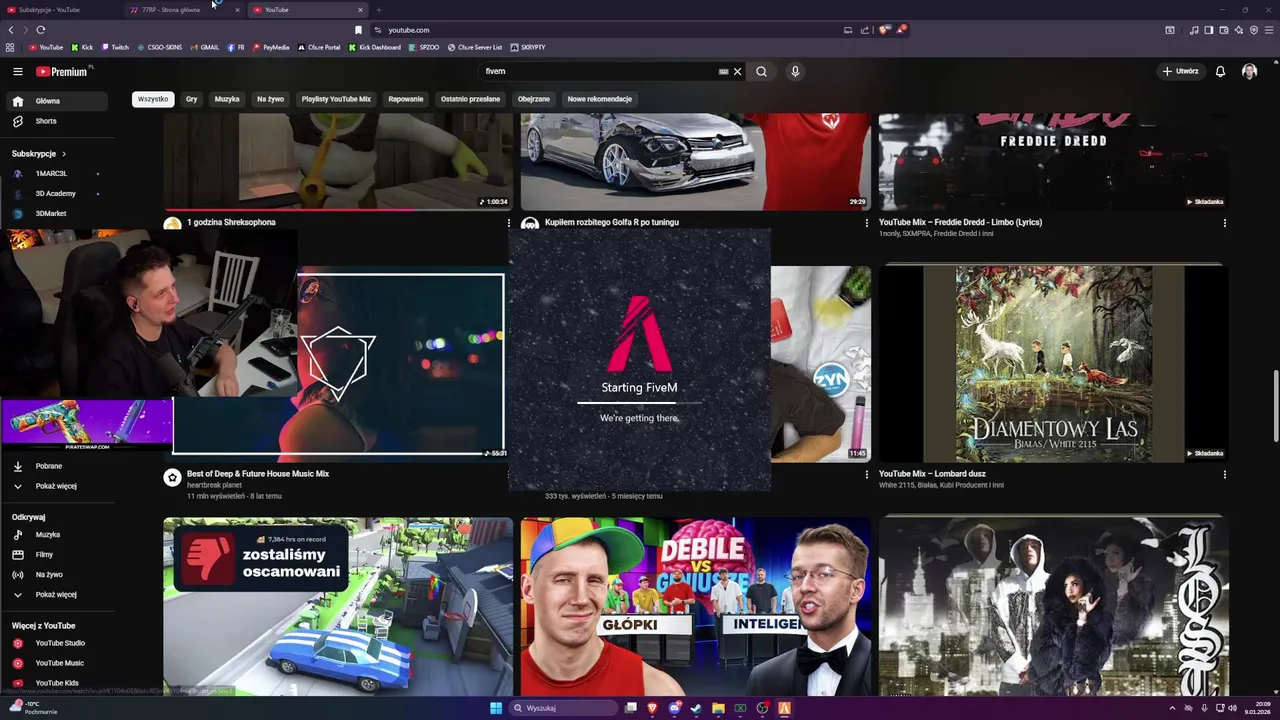Image resolution: width=1280 pixels, height=720 pixels.
Task: Reload the page
Action: [40, 30]
